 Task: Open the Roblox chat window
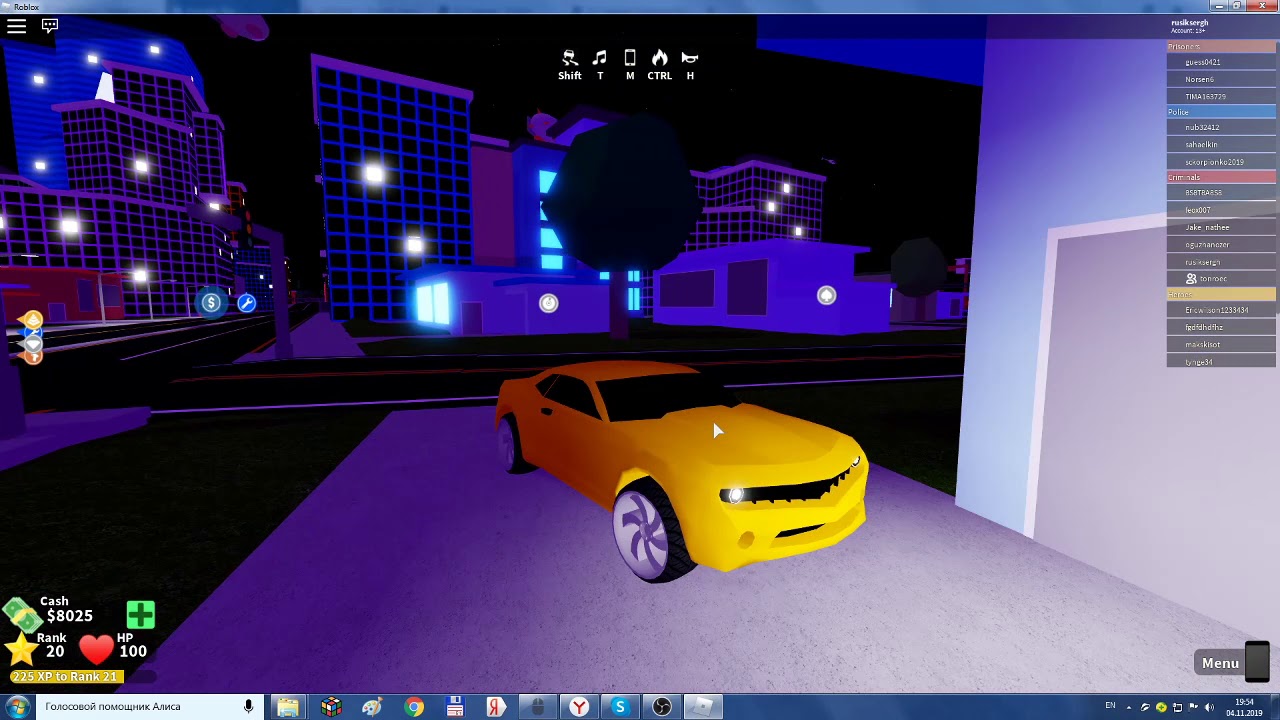(x=49, y=26)
